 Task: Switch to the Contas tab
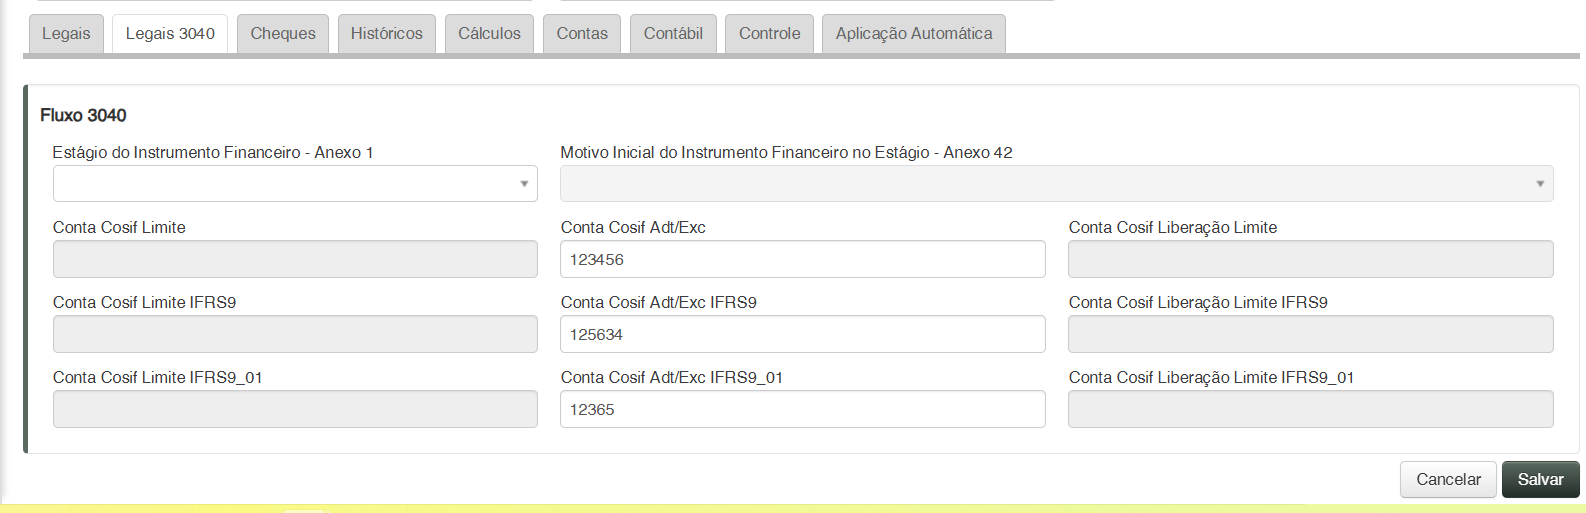[x=582, y=33]
